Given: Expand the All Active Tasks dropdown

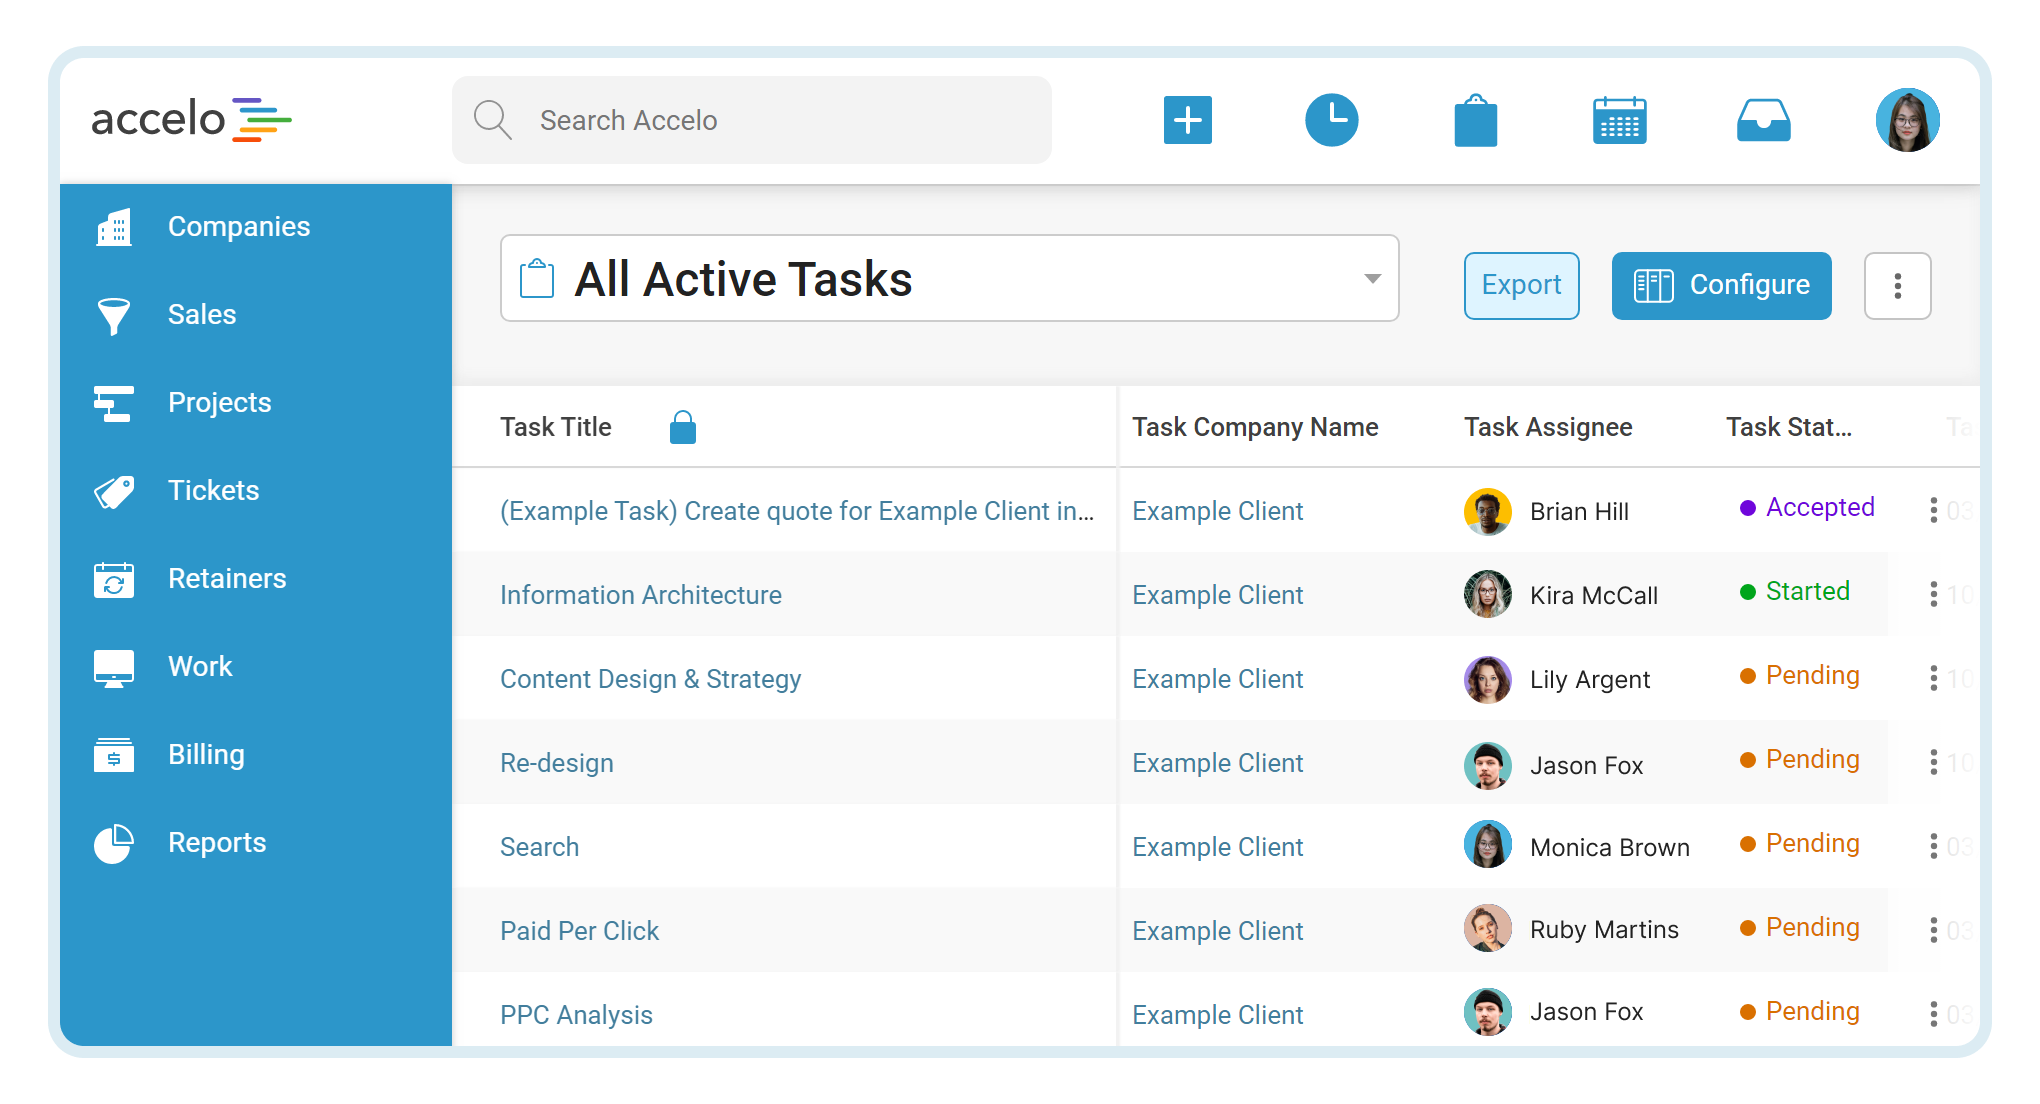Looking at the screenshot, I should coord(1373,279).
